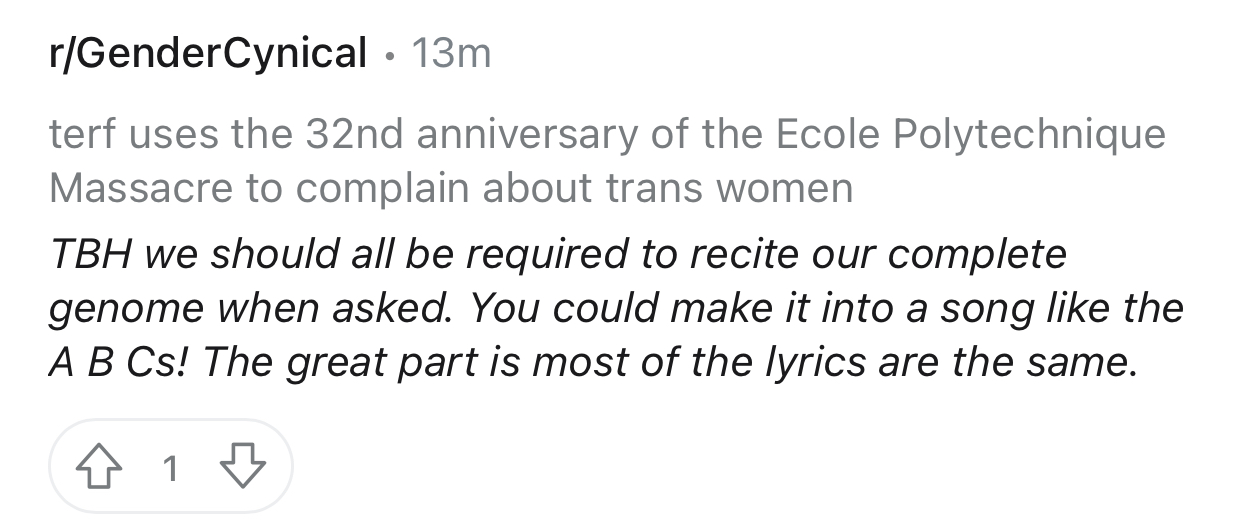This screenshot has height=529, width=1242.
Task: Downvote the comment with the down arrow
Action: click(x=241, y=466)
